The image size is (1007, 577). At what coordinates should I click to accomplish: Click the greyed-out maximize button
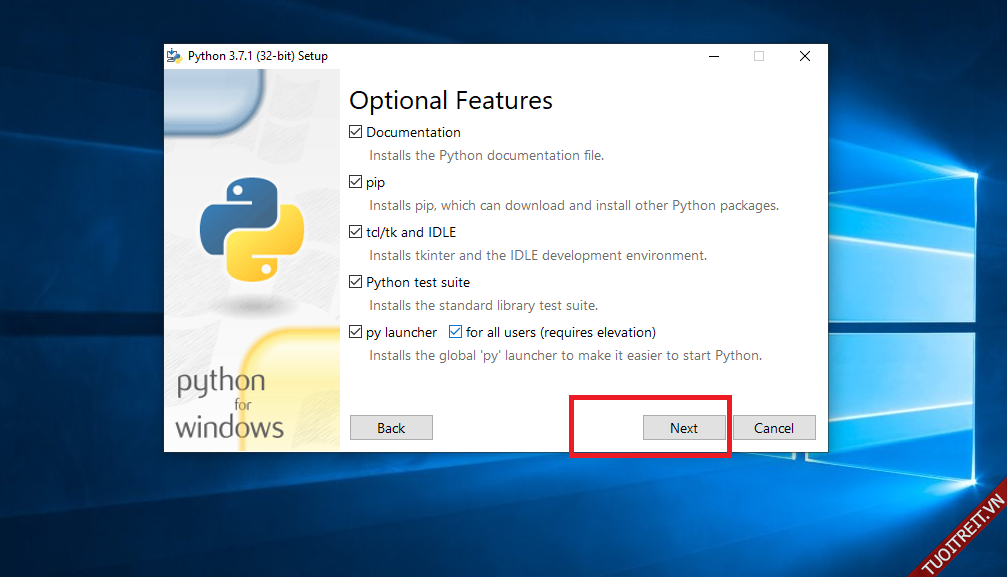tap(759, 56)
